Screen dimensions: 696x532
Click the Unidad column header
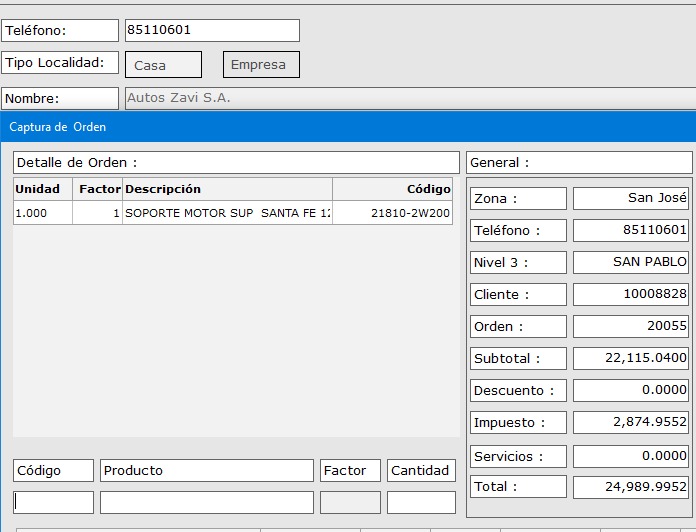42,189
